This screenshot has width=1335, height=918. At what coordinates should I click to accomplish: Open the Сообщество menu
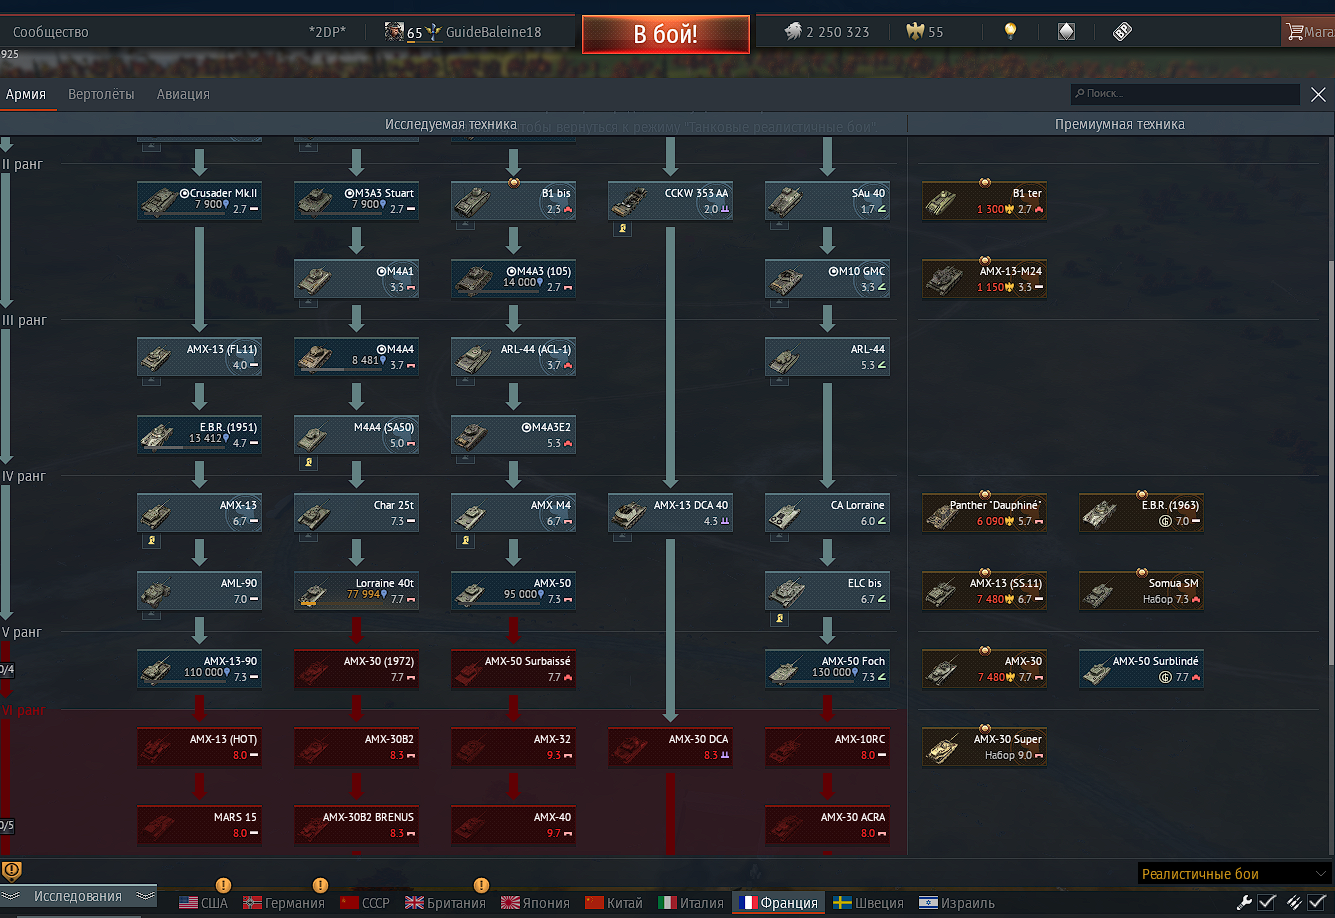tap(50, 32)
